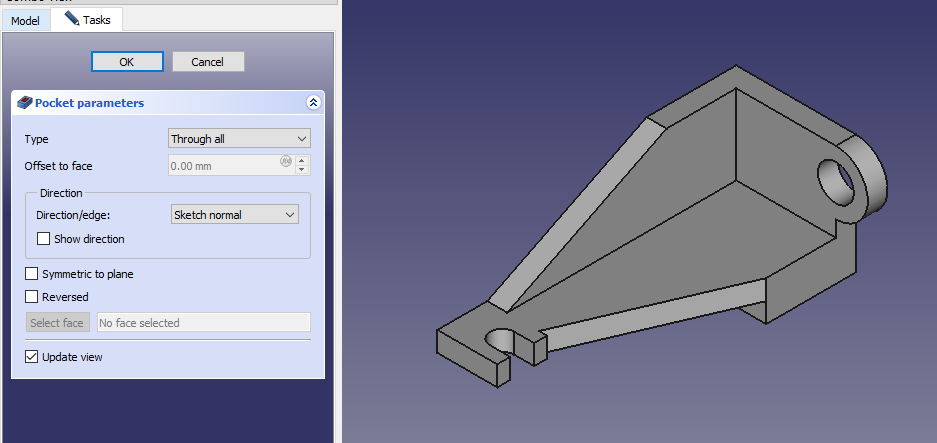Increase the Offset to face value

click(x=302, y=161)
